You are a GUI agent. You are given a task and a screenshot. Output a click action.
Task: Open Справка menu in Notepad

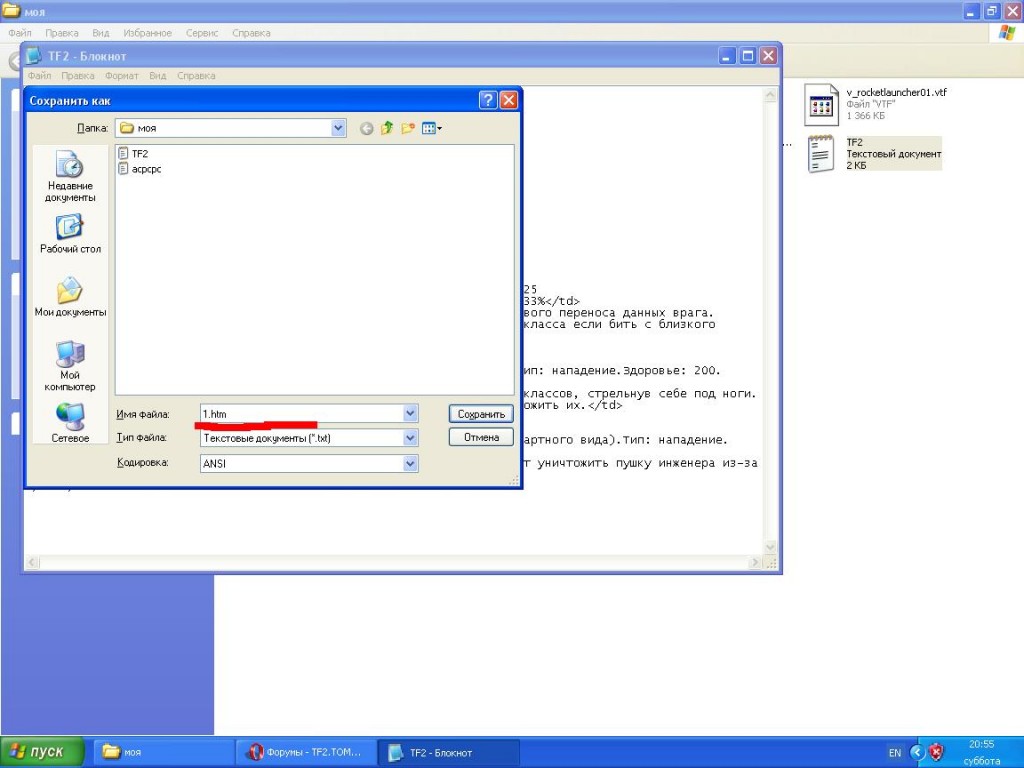pyautogui.click(x=196, y=76)
